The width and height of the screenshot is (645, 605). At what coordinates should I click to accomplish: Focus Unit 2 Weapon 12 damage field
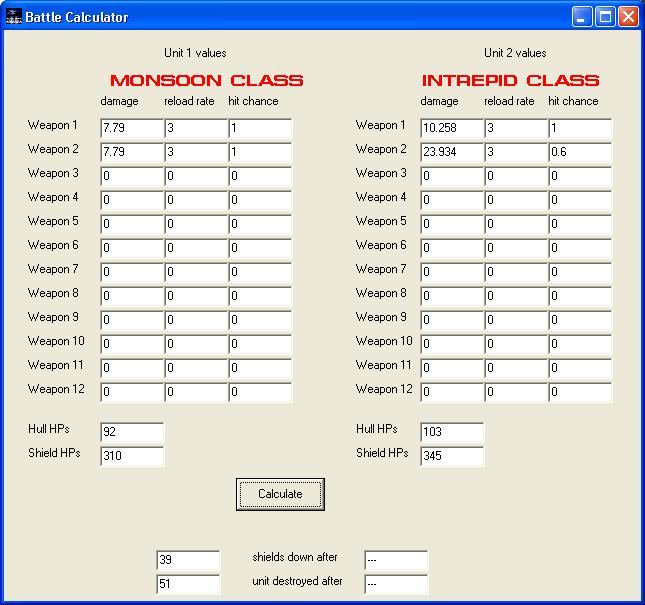(x=452, y=392)
